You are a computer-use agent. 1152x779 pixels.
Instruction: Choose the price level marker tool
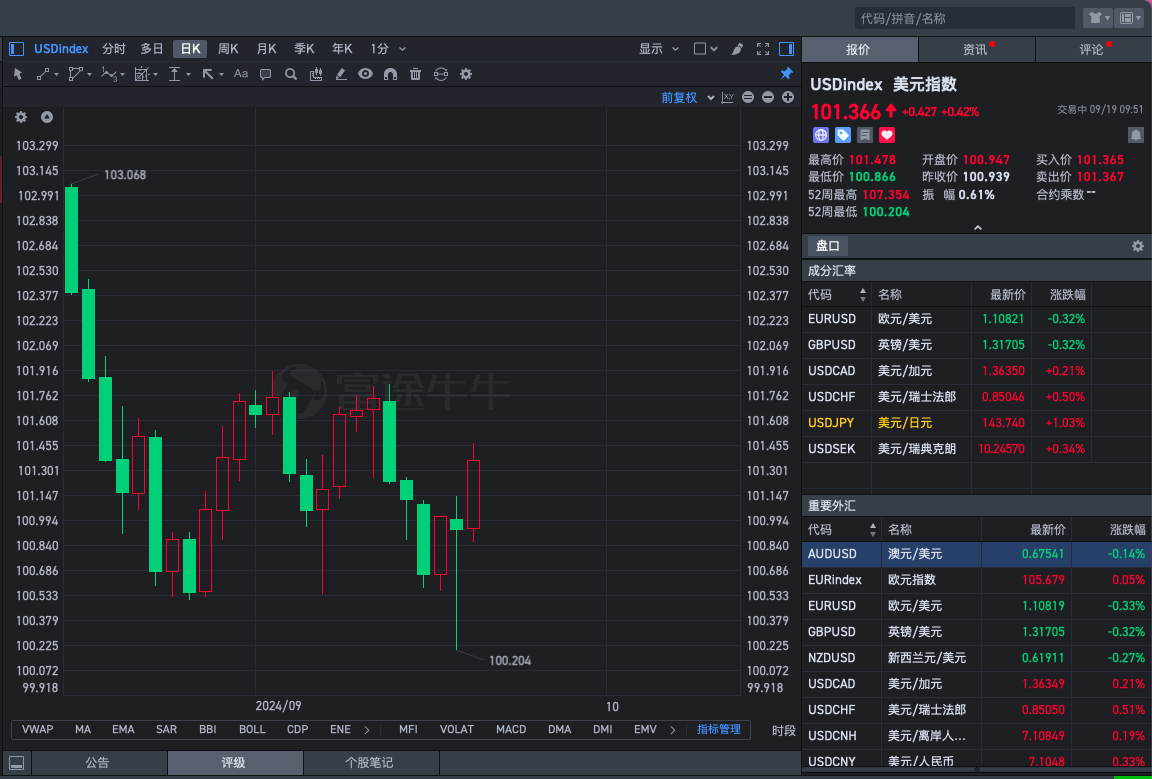175,73
